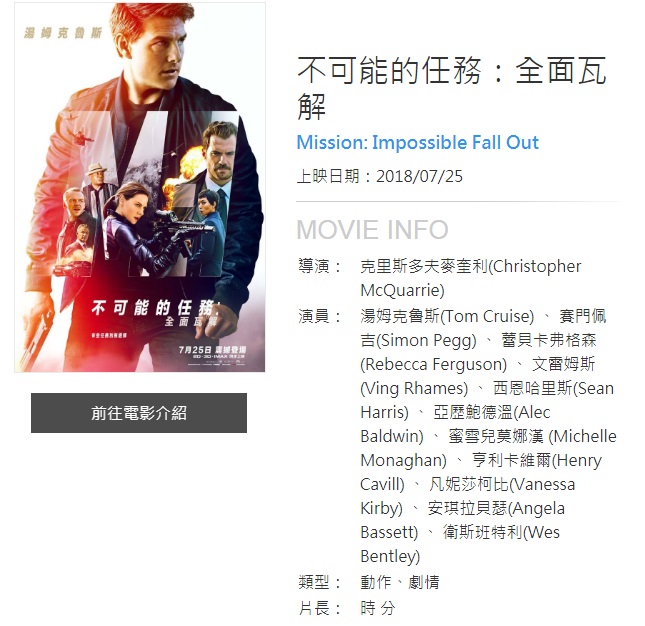Click the MOVIE INFO heading
645x626 pixels.
tap(372, 230)
